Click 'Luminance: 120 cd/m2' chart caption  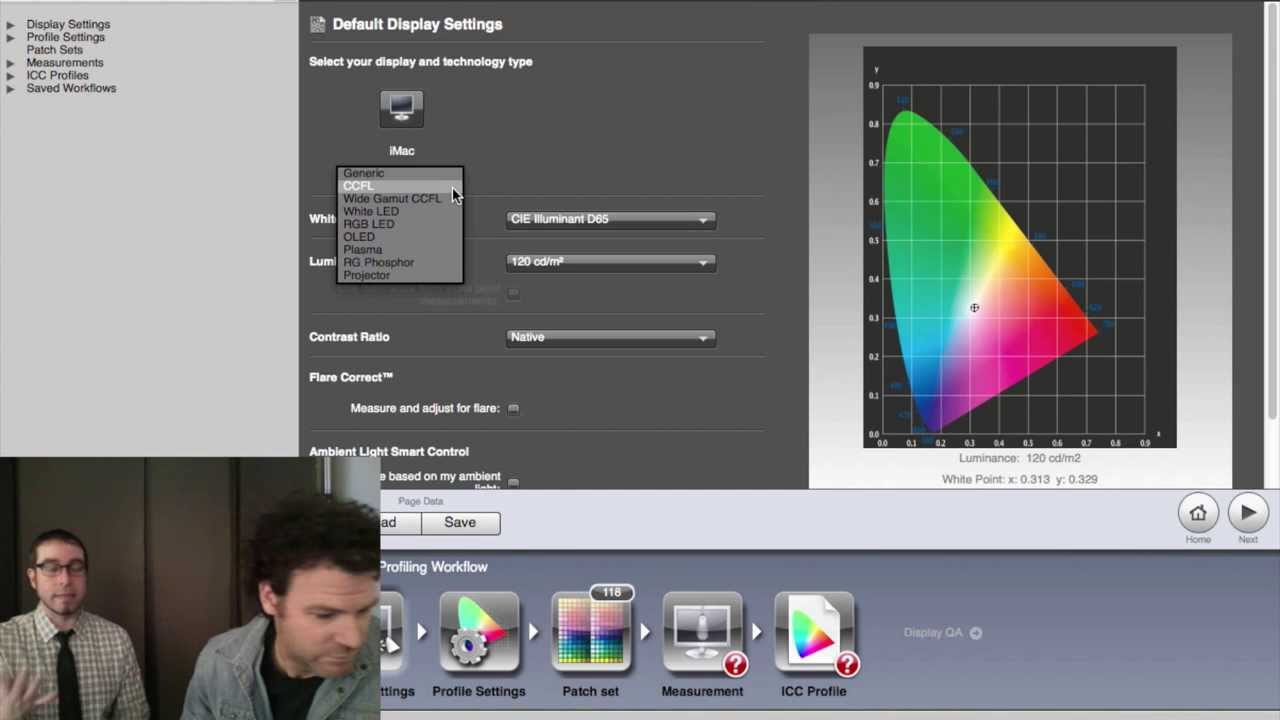tap(1020, 458)
